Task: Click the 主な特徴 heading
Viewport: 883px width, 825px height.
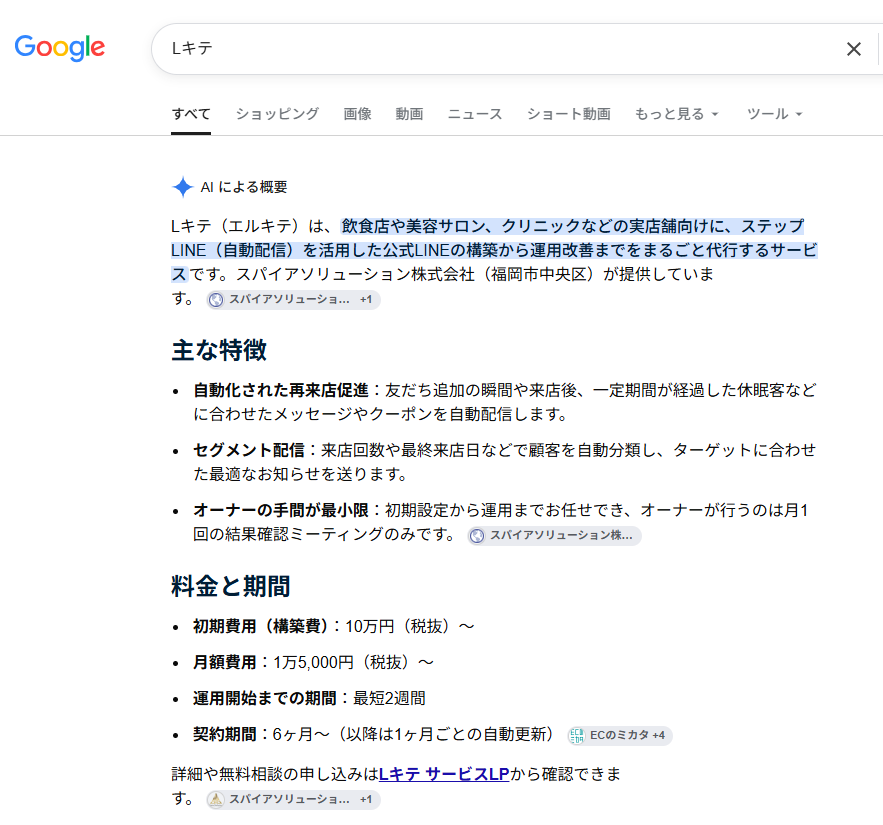Action: coord(219,350)
